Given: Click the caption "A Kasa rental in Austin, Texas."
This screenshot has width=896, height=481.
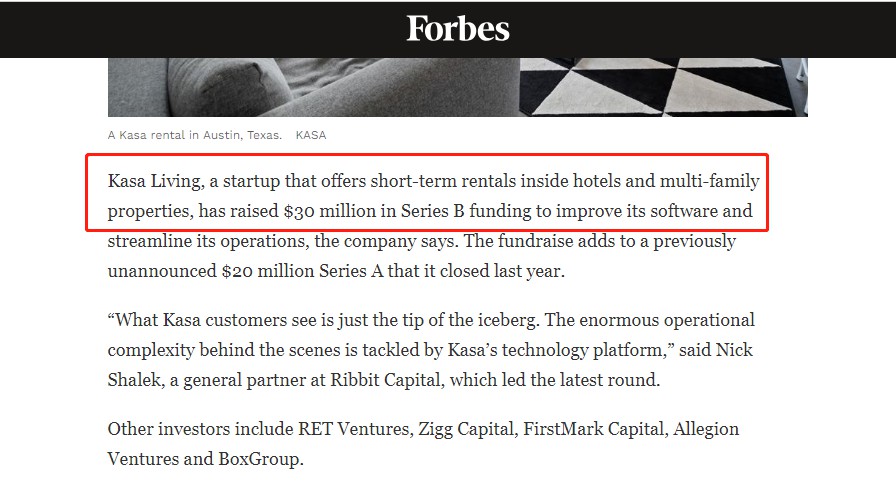Looking at the screenshot, I should point(195,135).
